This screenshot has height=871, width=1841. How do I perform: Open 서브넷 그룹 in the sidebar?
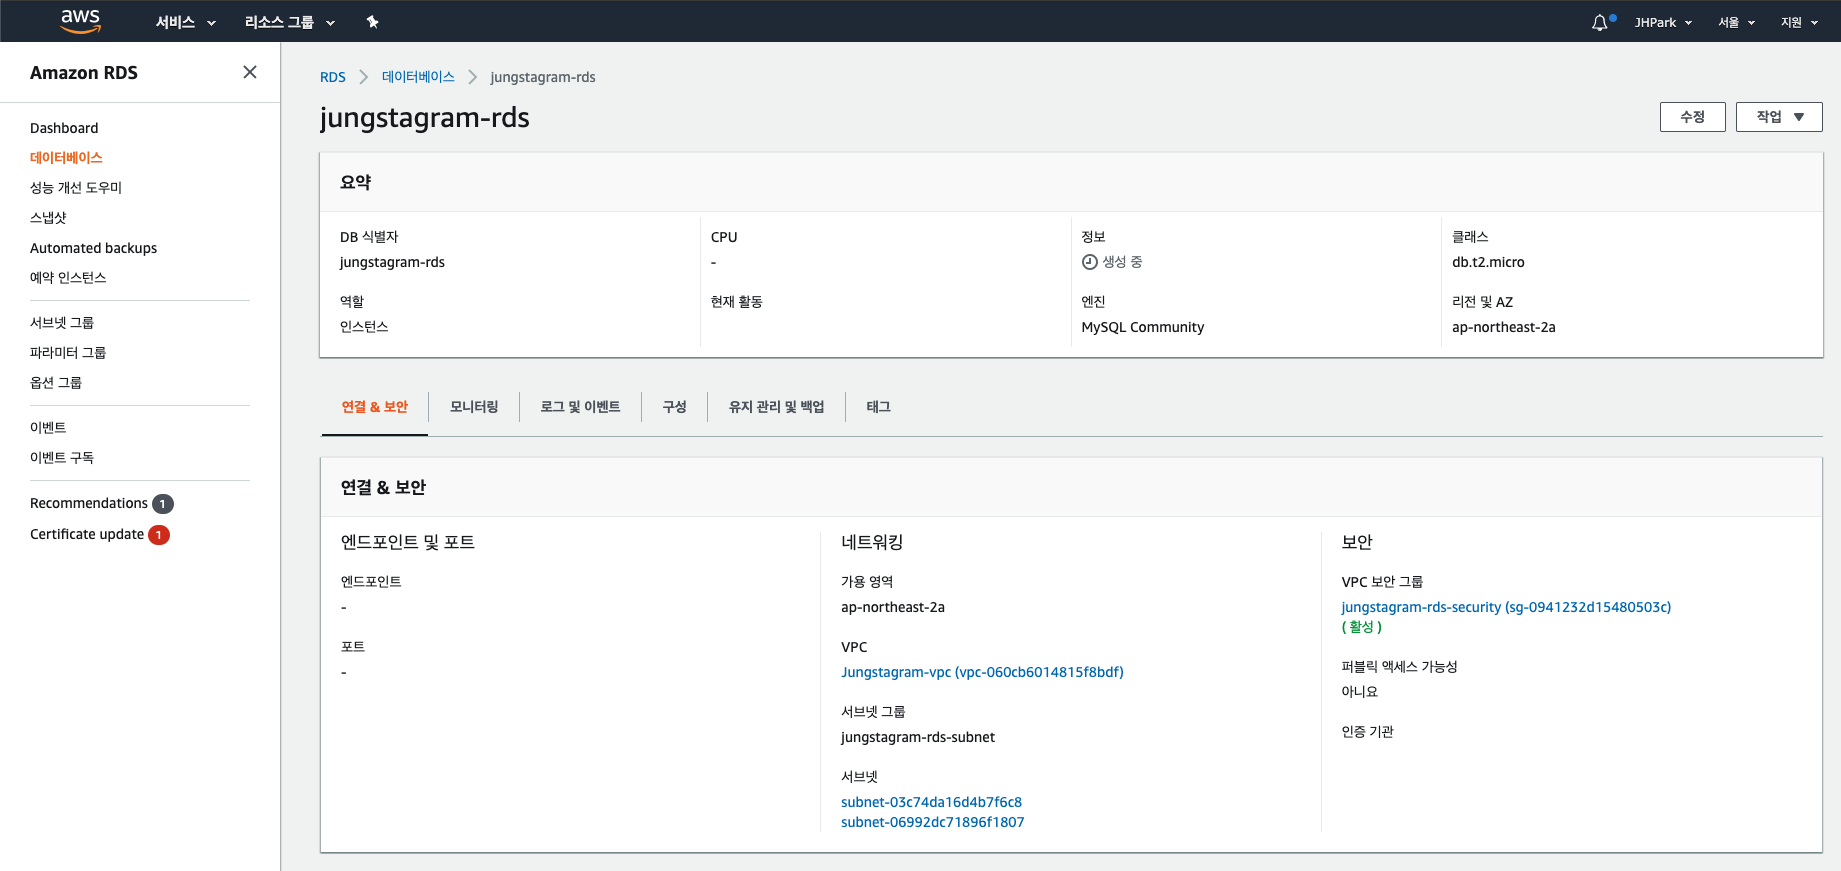coord(62,323)
